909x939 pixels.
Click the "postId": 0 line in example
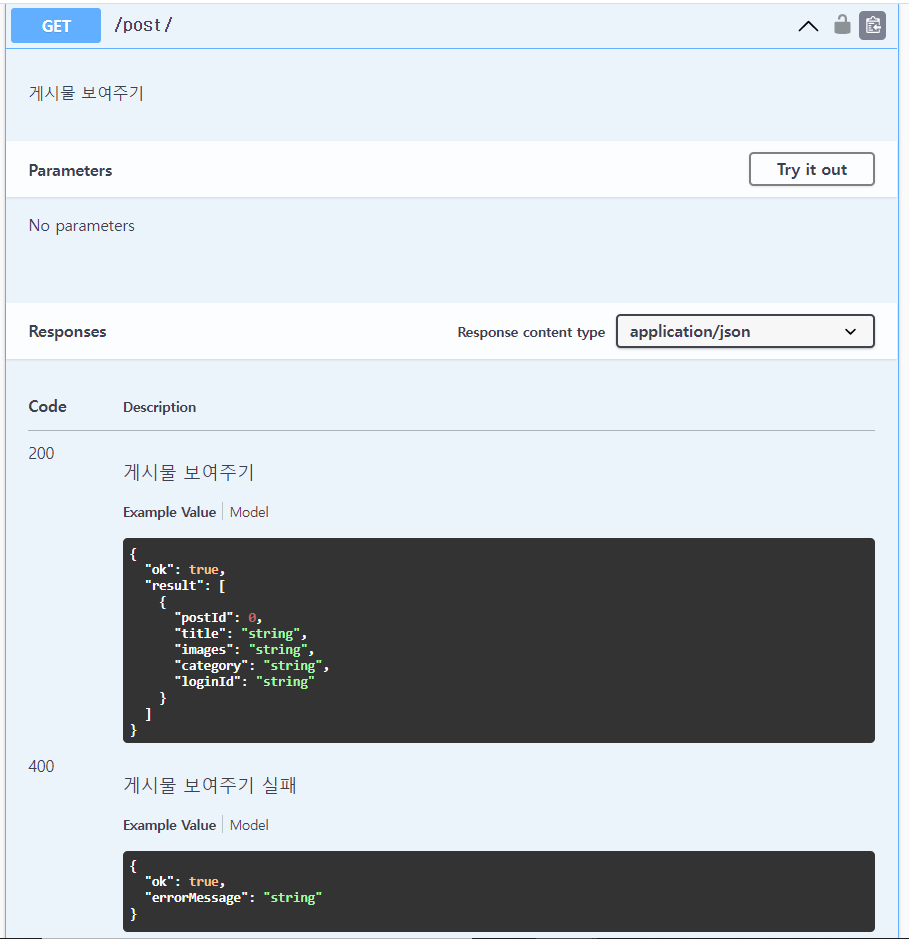[219, 617]
